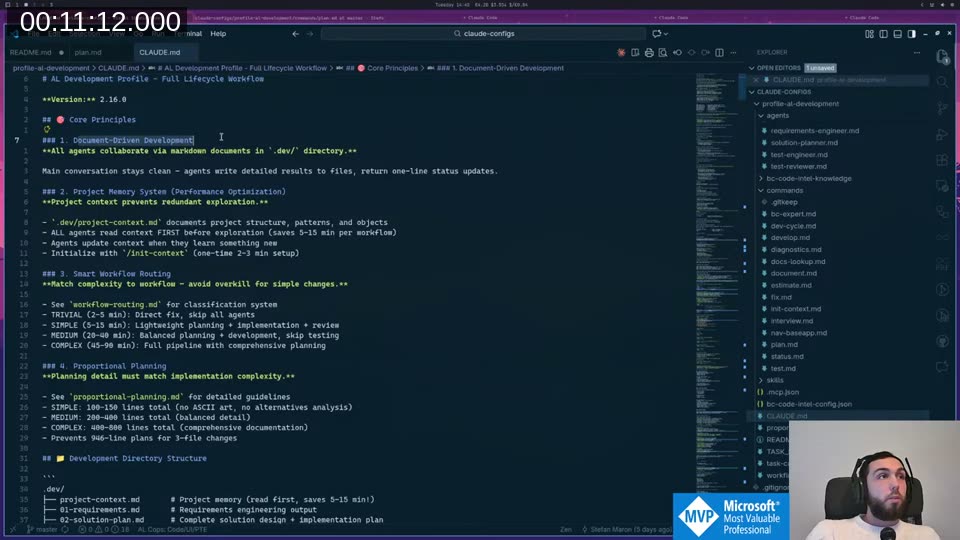Click the find-in-document magnifier icon
Viewport: 960px width, 540px height.
coord(663,53)
